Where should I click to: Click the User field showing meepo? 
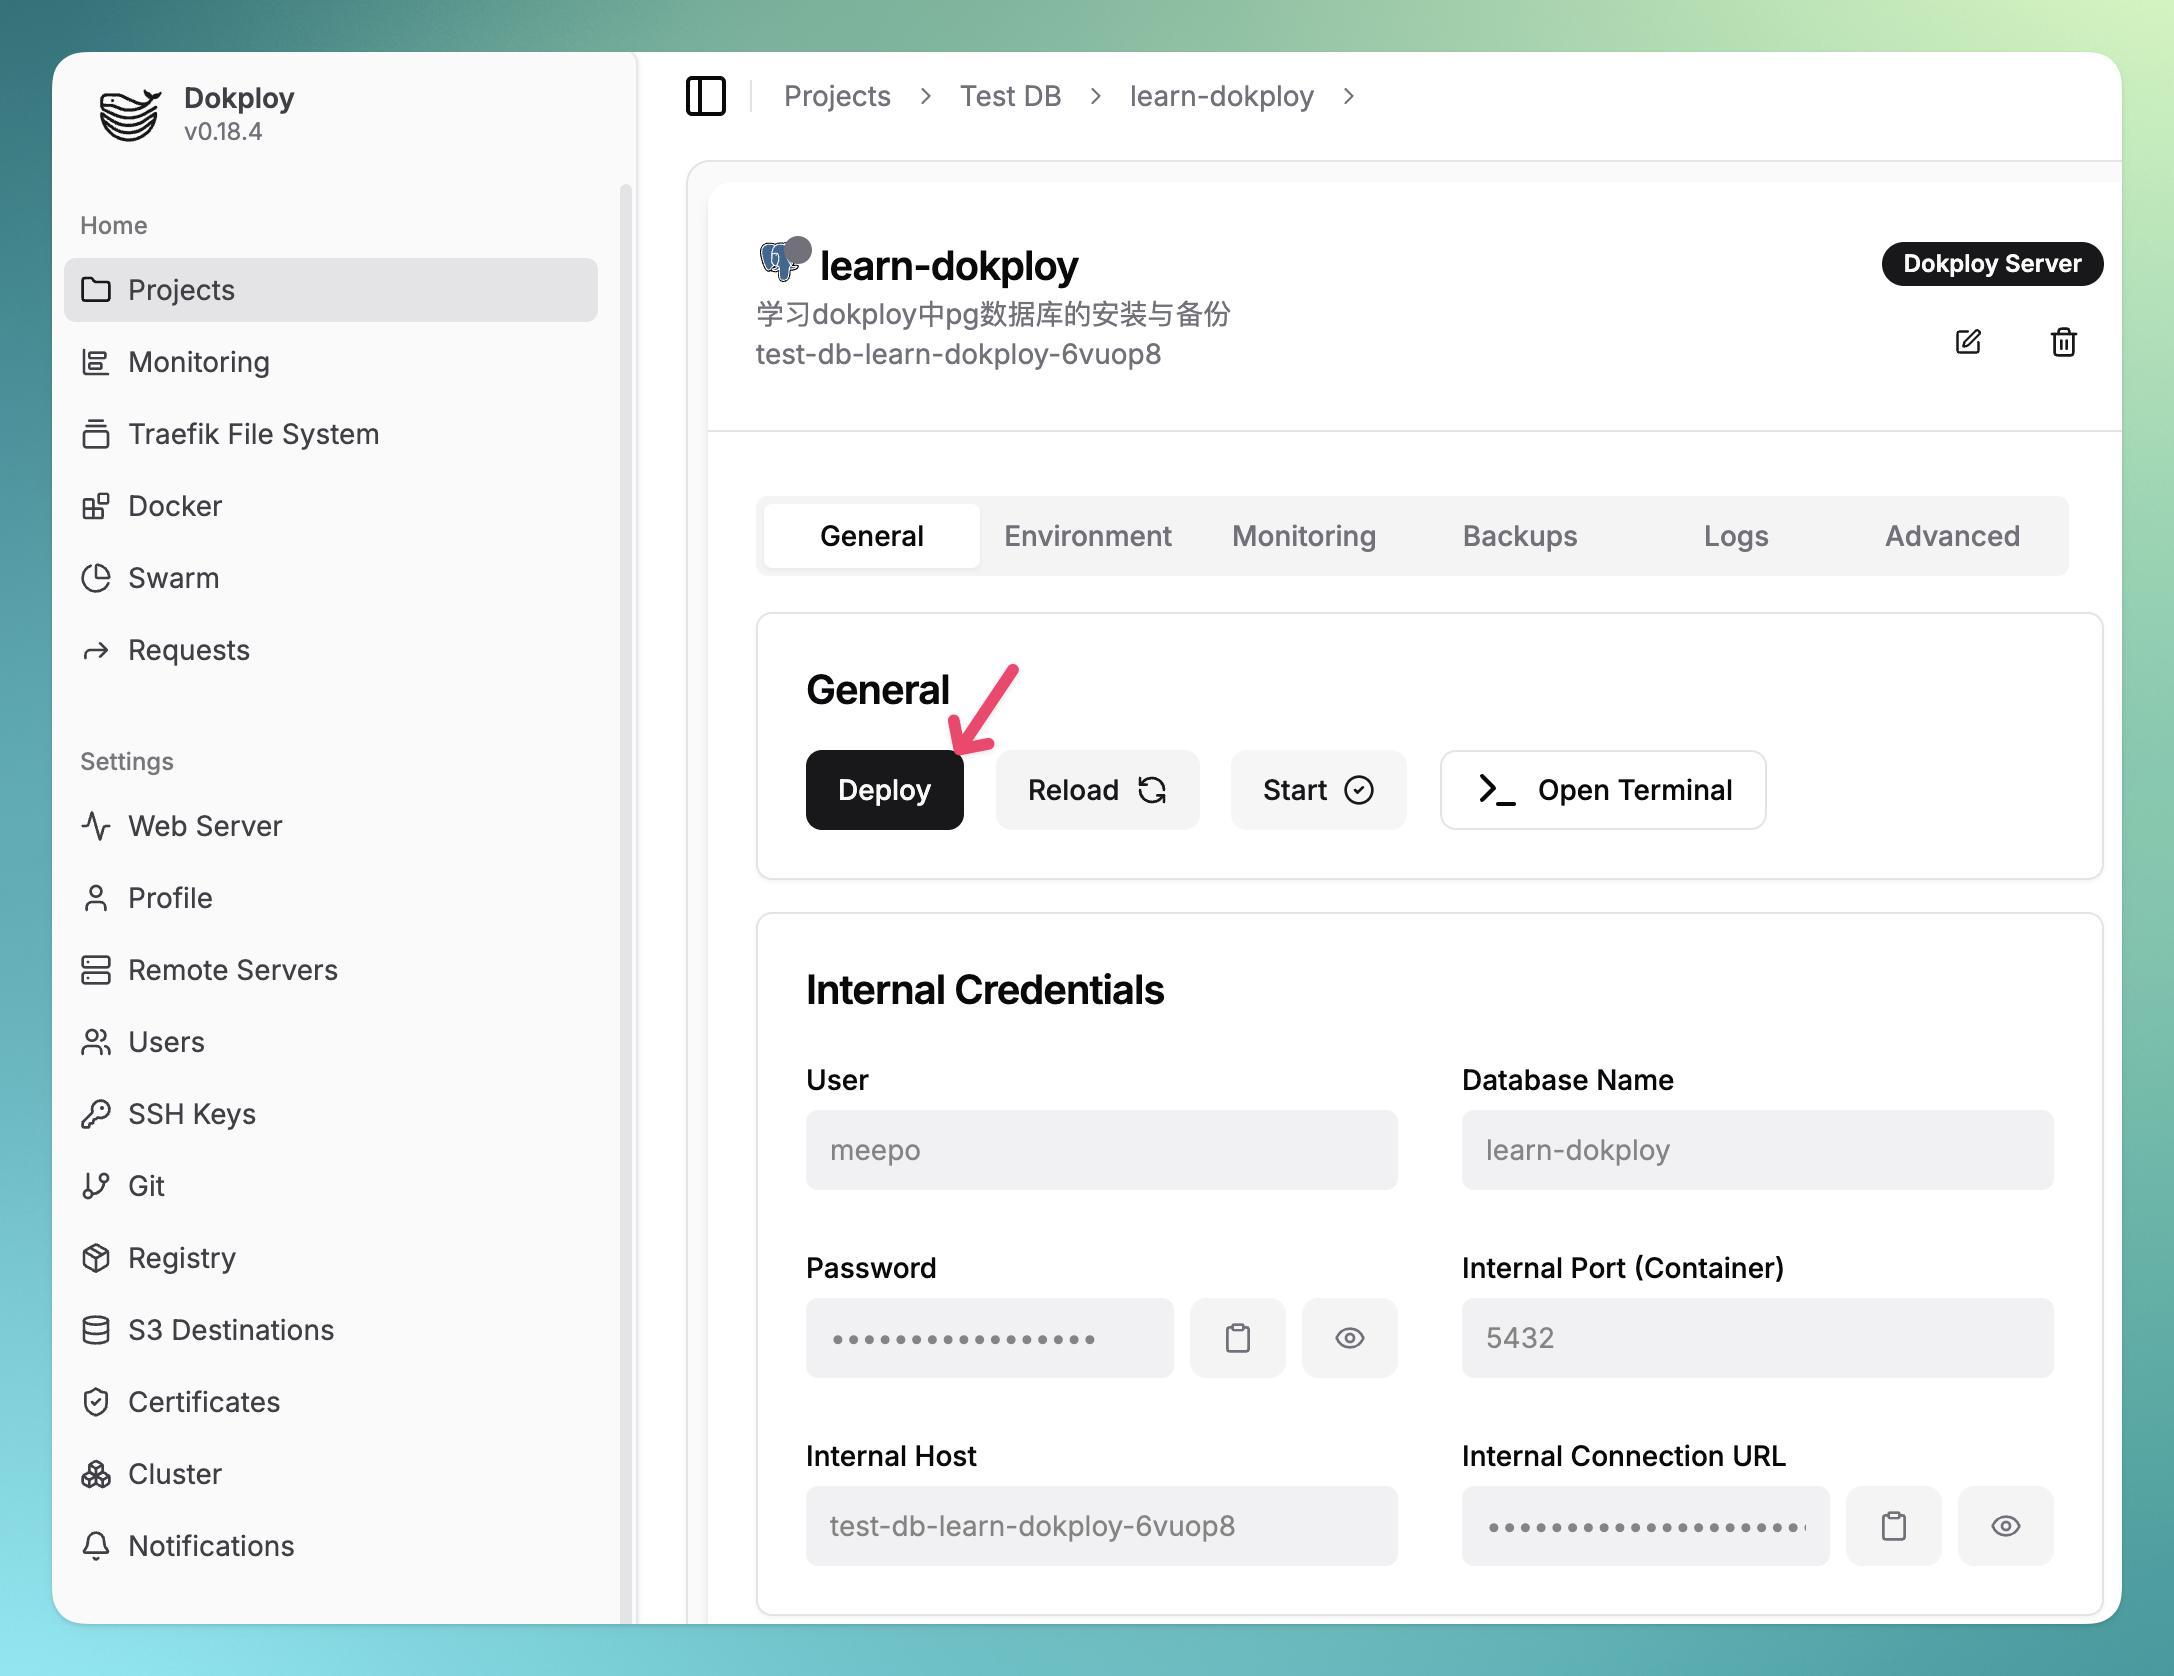click(1102, 1150)
